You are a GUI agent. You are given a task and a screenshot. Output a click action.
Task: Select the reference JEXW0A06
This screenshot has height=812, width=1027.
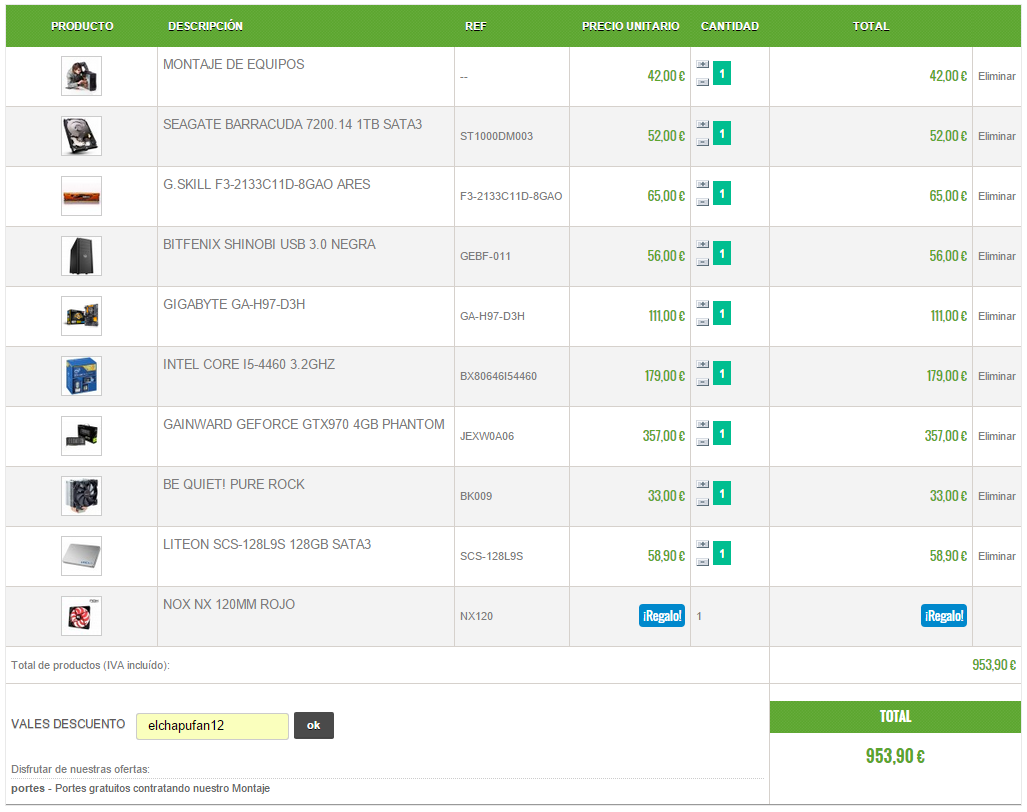(x=487, y=436)
